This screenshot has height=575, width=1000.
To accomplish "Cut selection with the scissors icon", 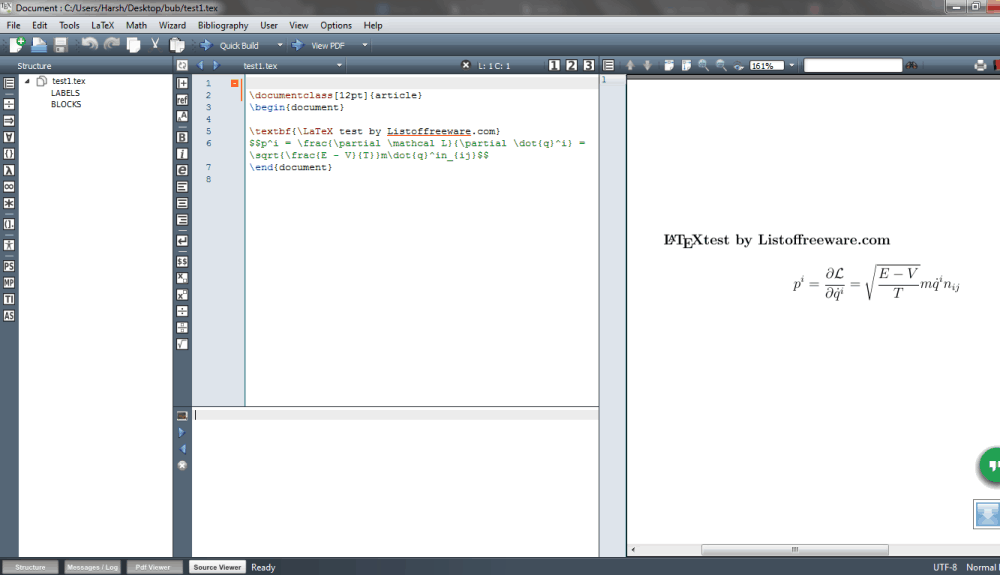I will tap(155, 45).
